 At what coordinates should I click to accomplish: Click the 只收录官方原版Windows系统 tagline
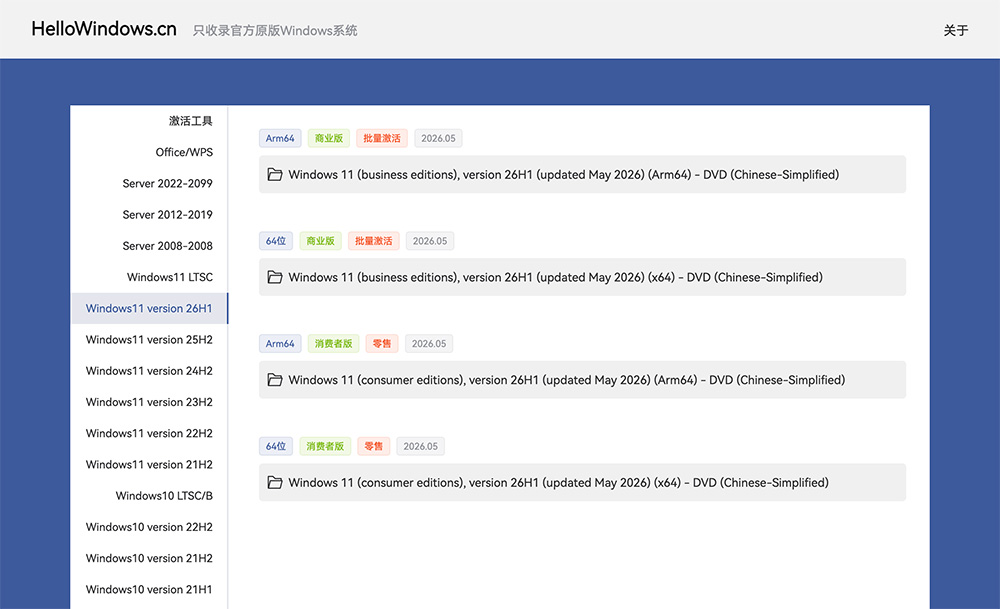(275, 31)
